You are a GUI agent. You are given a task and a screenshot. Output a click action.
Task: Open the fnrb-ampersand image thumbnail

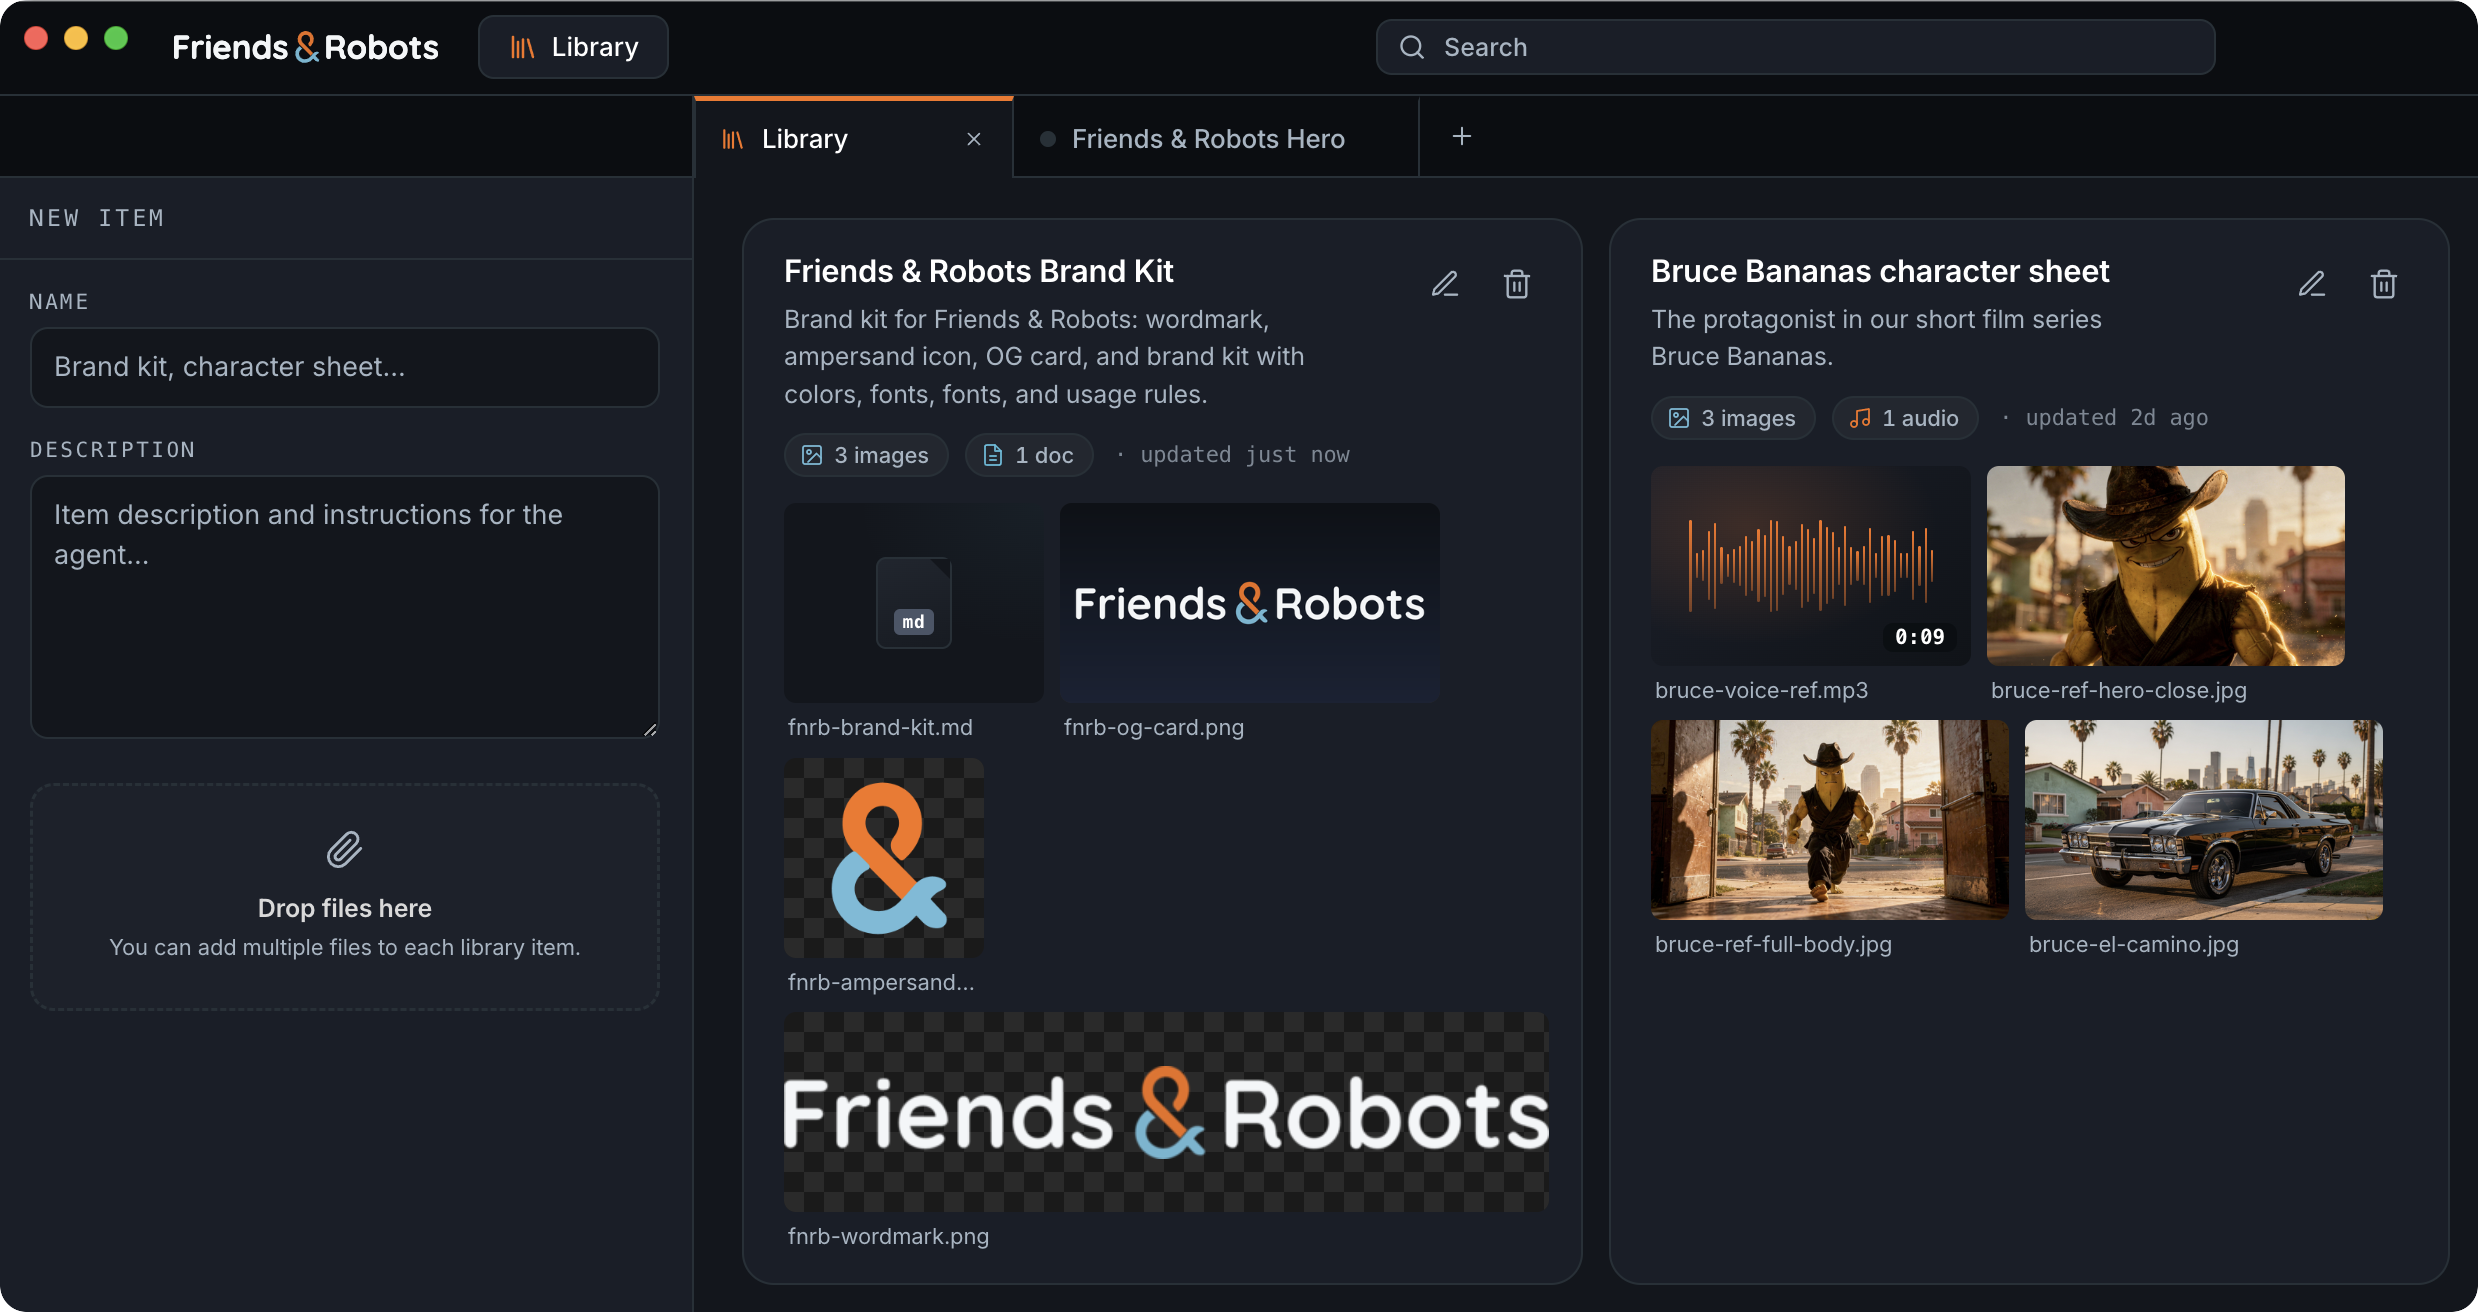click(884, 858)
